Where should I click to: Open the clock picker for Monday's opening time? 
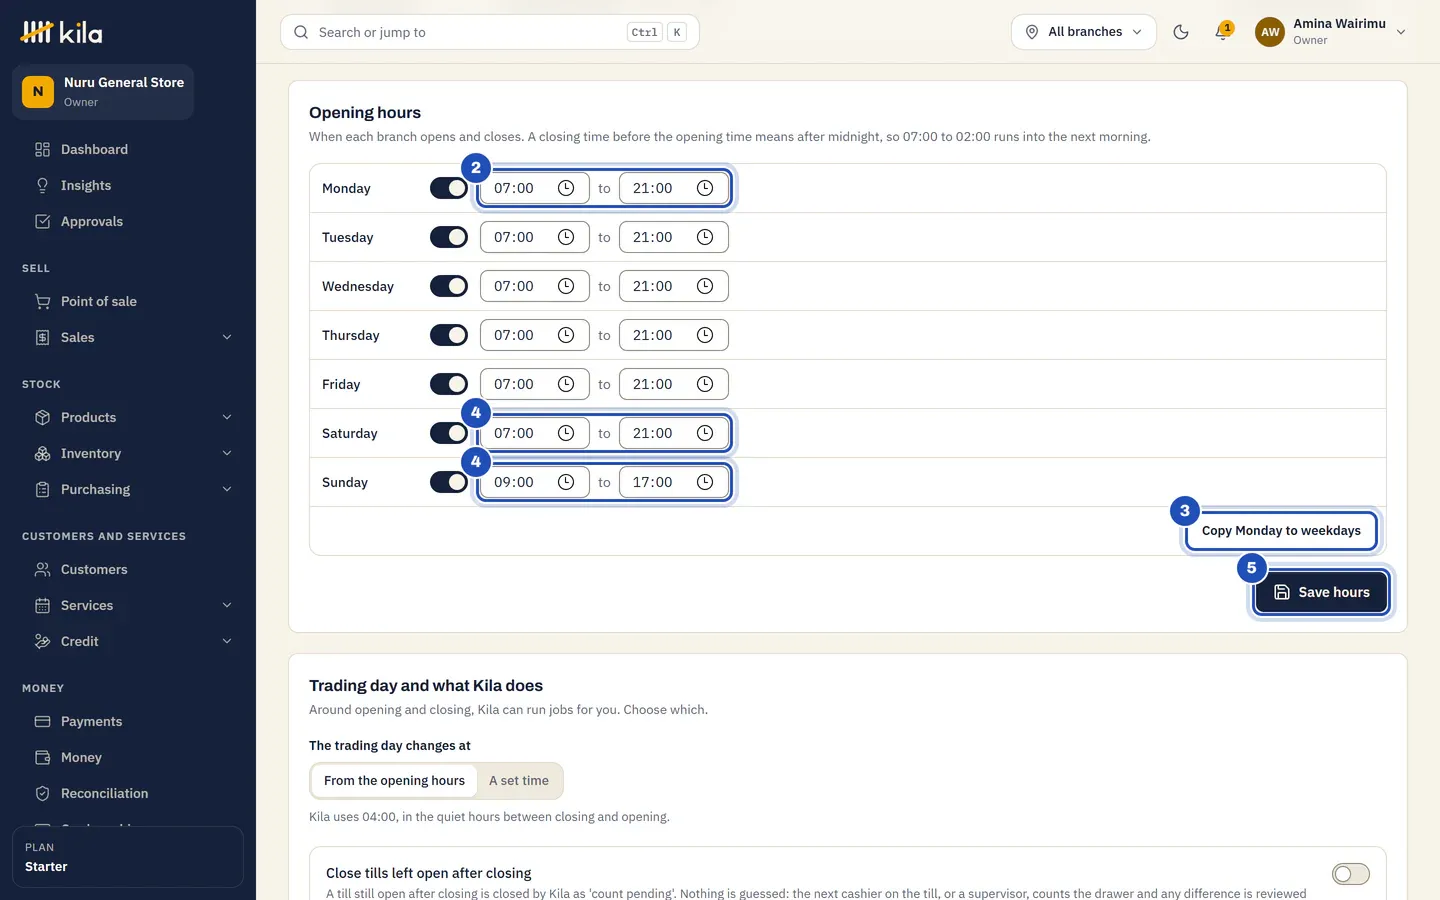(566, 188)
